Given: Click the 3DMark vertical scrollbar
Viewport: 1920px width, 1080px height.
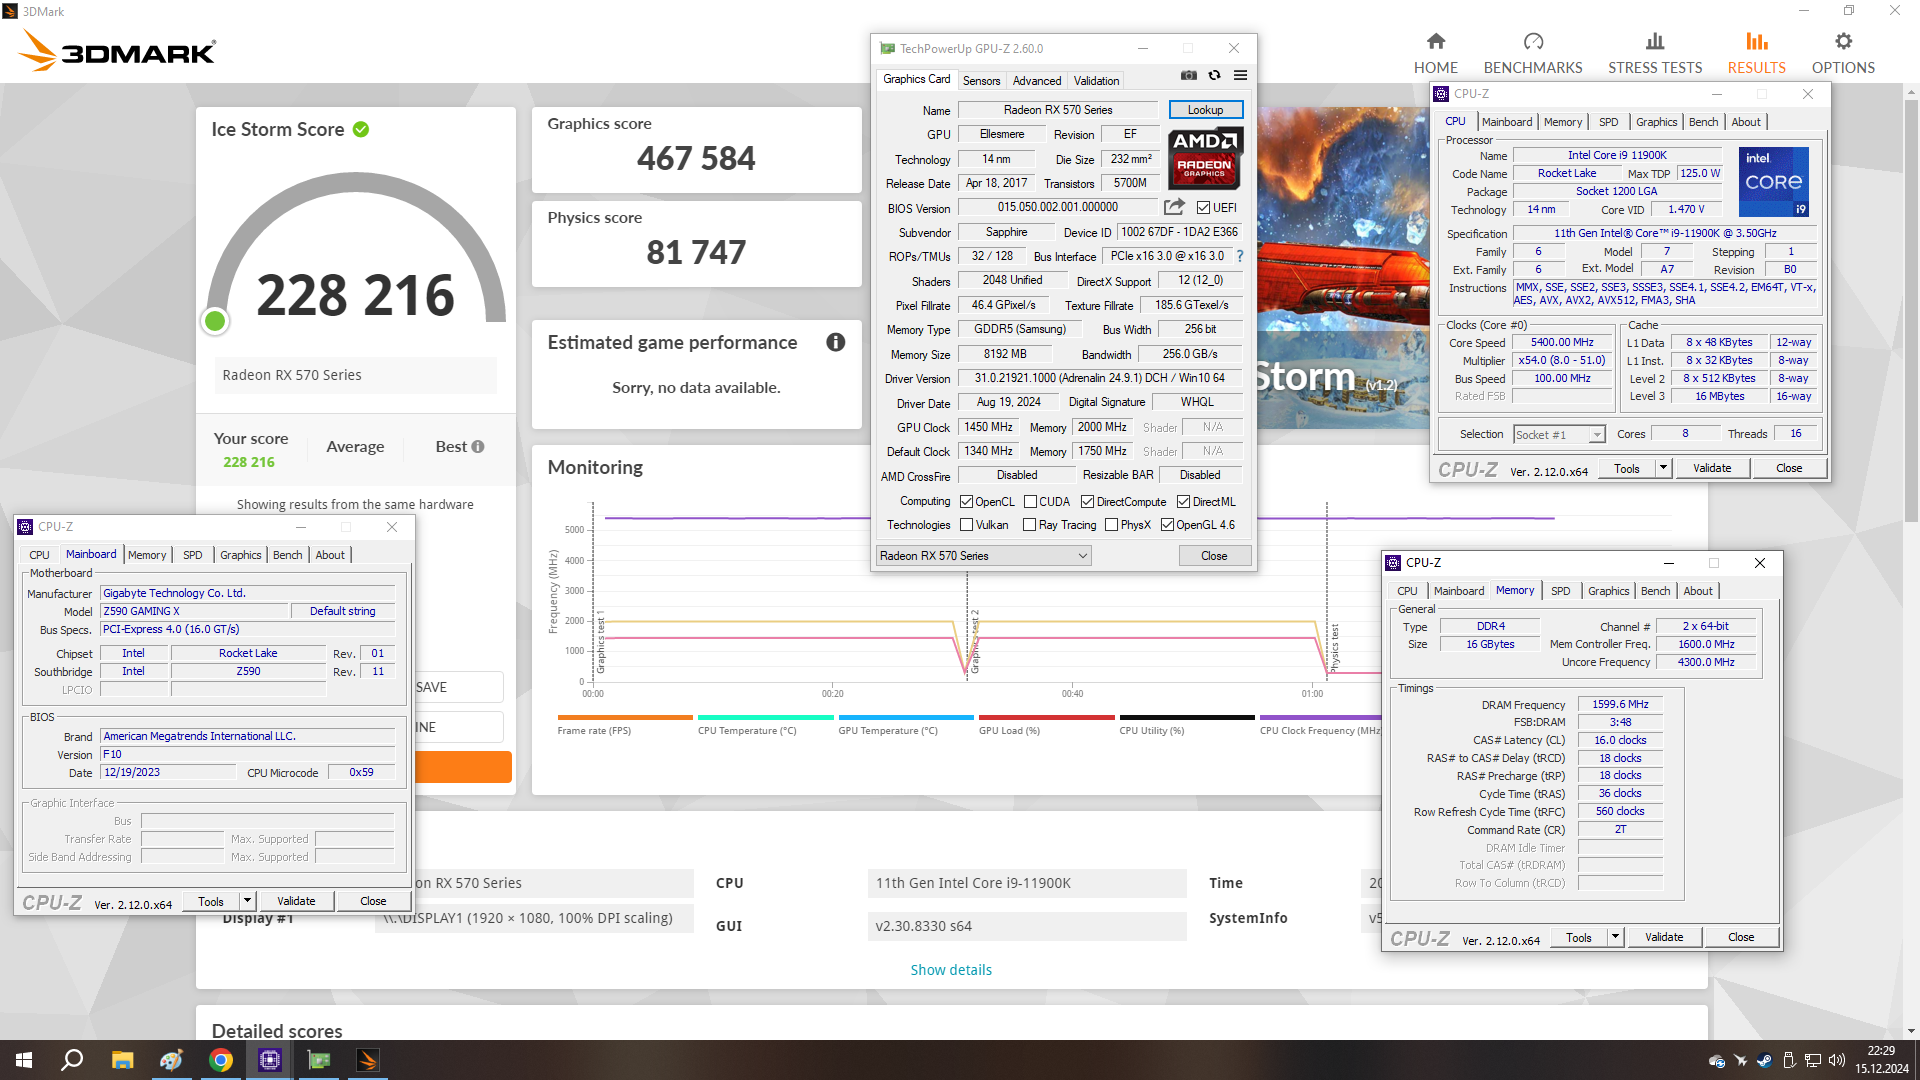Looking at the screenshot, I should (1911, 309).
